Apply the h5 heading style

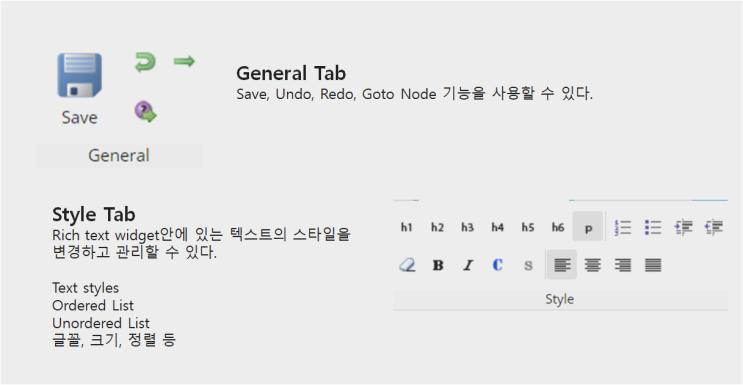click(528, 228)
